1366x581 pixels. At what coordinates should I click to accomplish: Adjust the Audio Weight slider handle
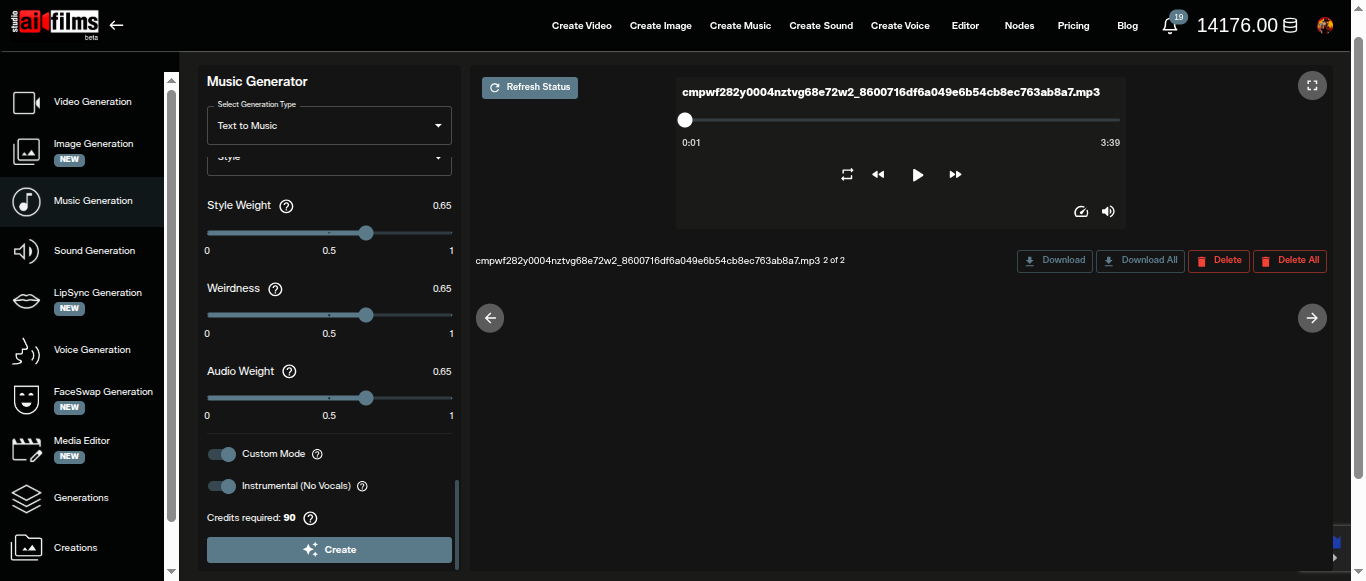(x=366, y=398)
